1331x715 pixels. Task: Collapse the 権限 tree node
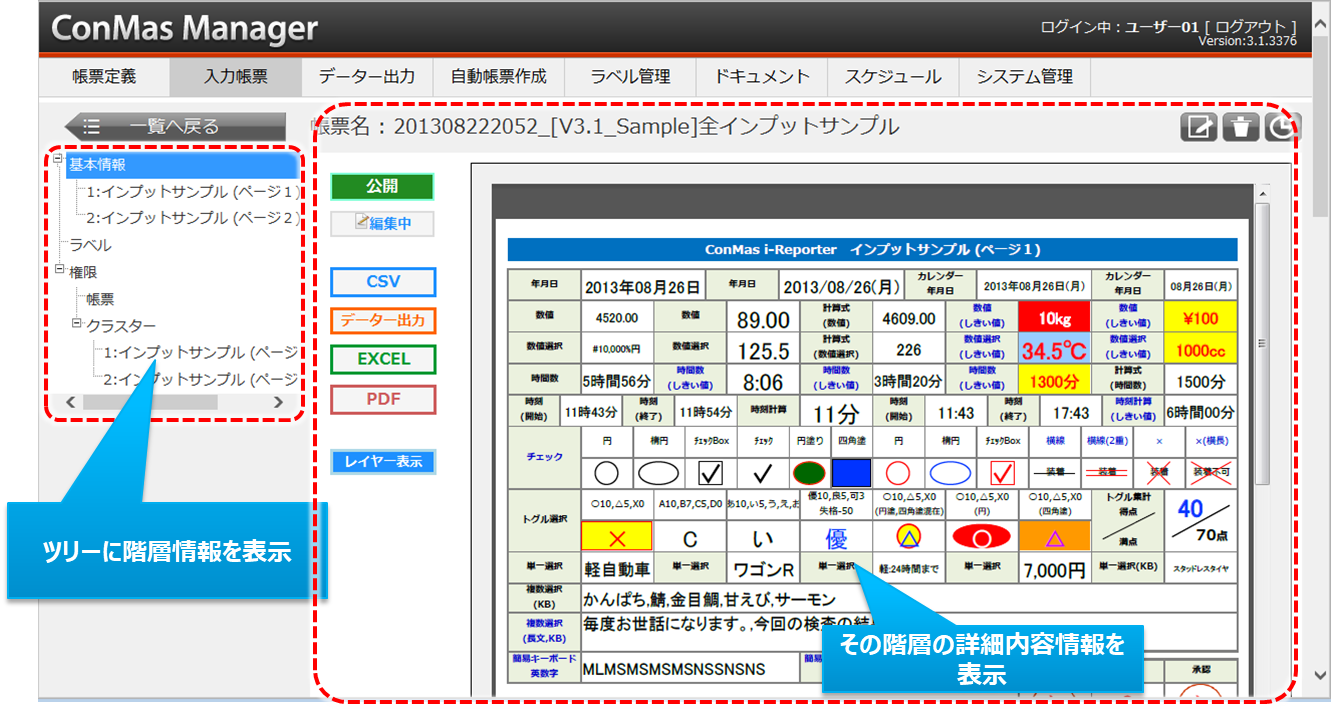[59, 270]
